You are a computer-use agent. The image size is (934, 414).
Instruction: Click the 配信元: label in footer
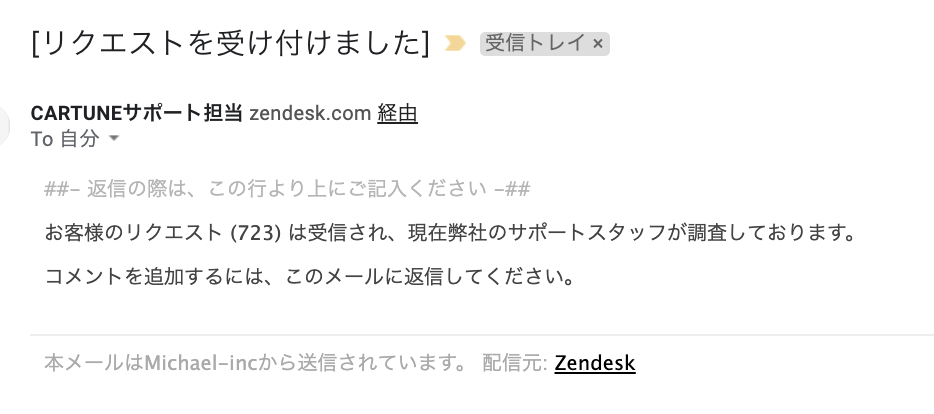pyautogui.click(x=515, y=363)
